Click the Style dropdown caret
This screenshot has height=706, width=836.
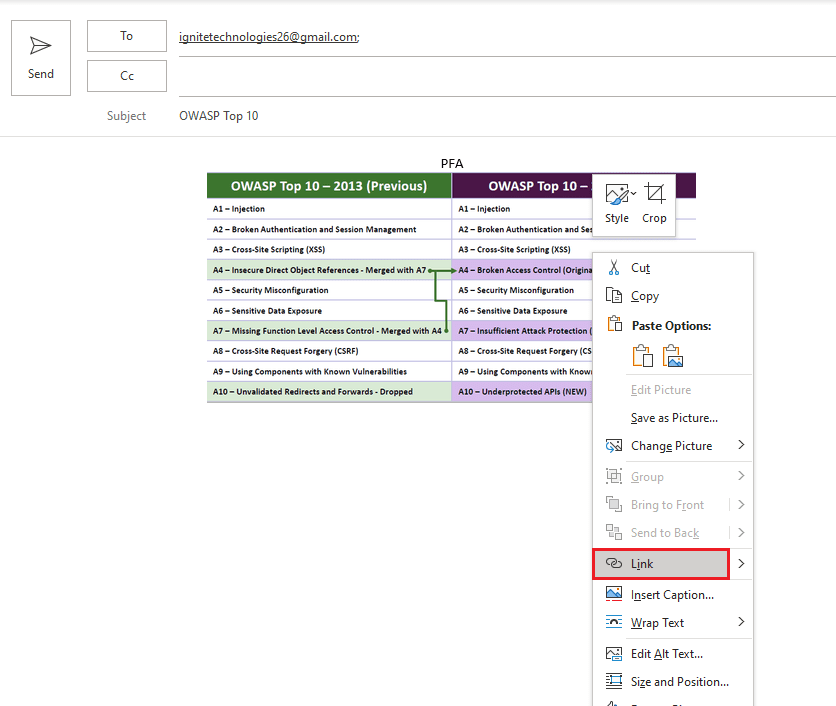pos(633,194)
